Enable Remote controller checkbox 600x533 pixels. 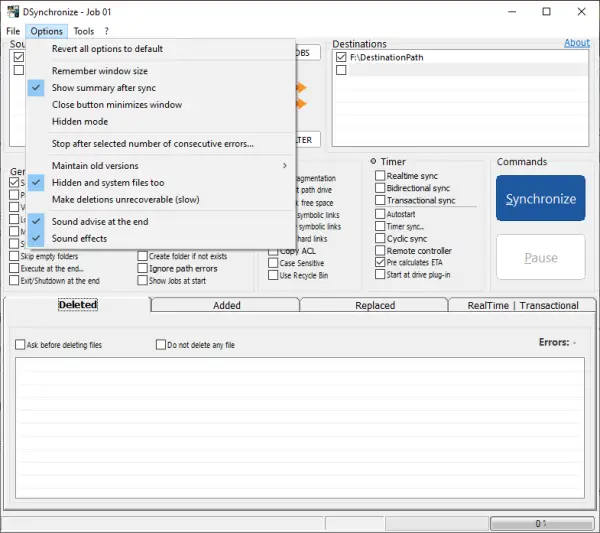380,251
